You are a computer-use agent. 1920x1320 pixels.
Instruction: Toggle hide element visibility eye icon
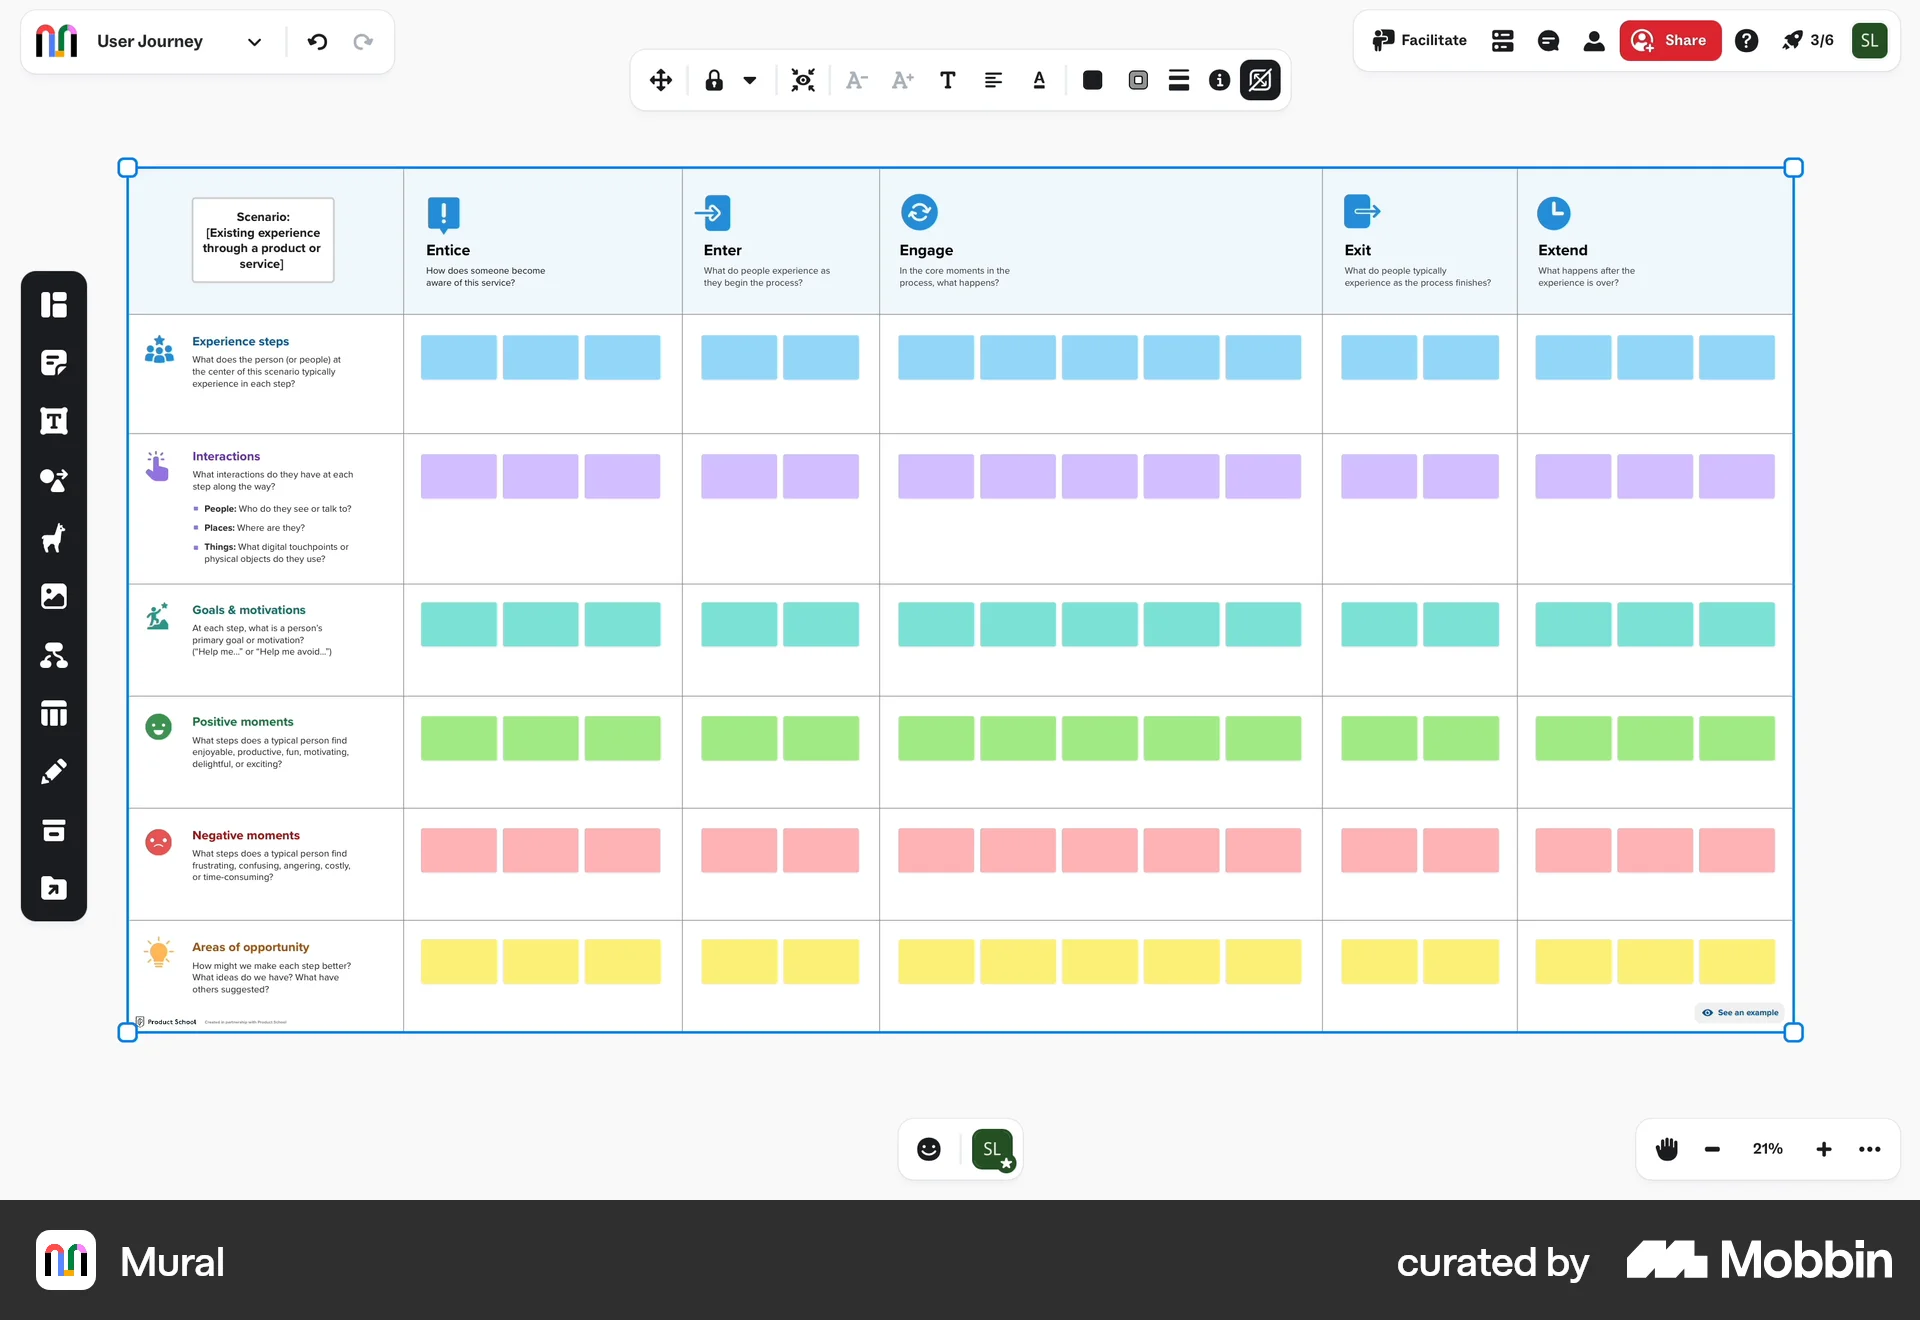tap(803, 80)
